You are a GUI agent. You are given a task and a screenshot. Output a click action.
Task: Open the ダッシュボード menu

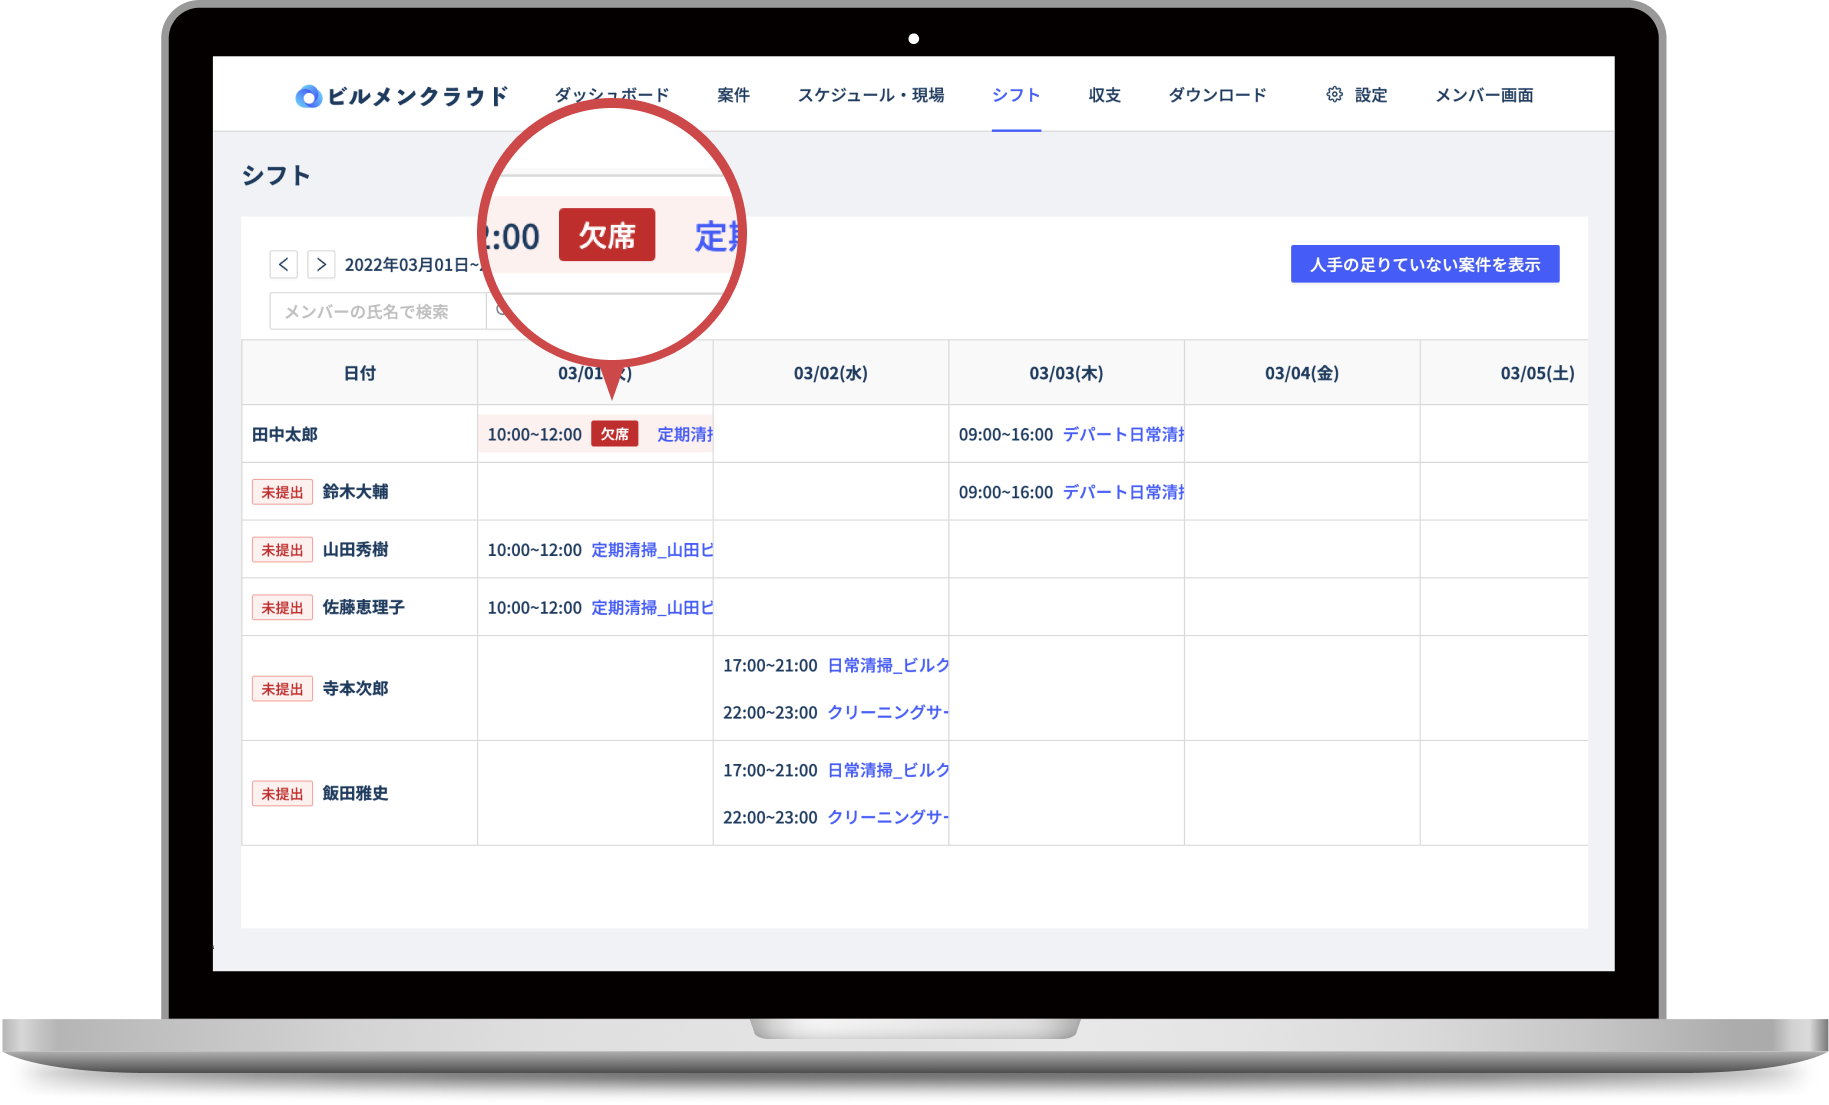click(x=612, y=95)
